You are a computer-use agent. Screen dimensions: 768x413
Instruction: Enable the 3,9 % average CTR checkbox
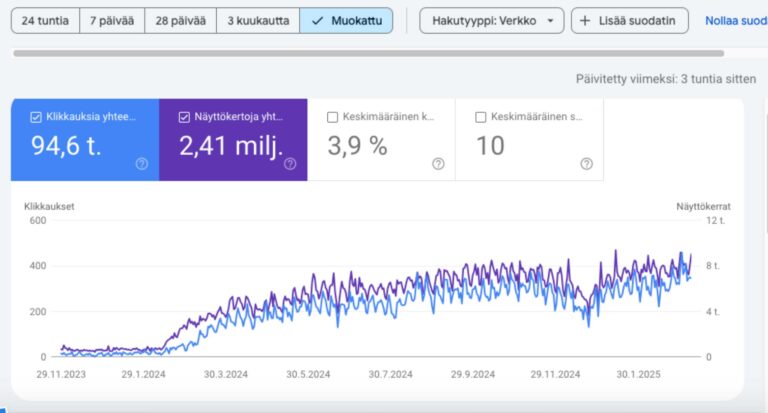pos(333,116)
